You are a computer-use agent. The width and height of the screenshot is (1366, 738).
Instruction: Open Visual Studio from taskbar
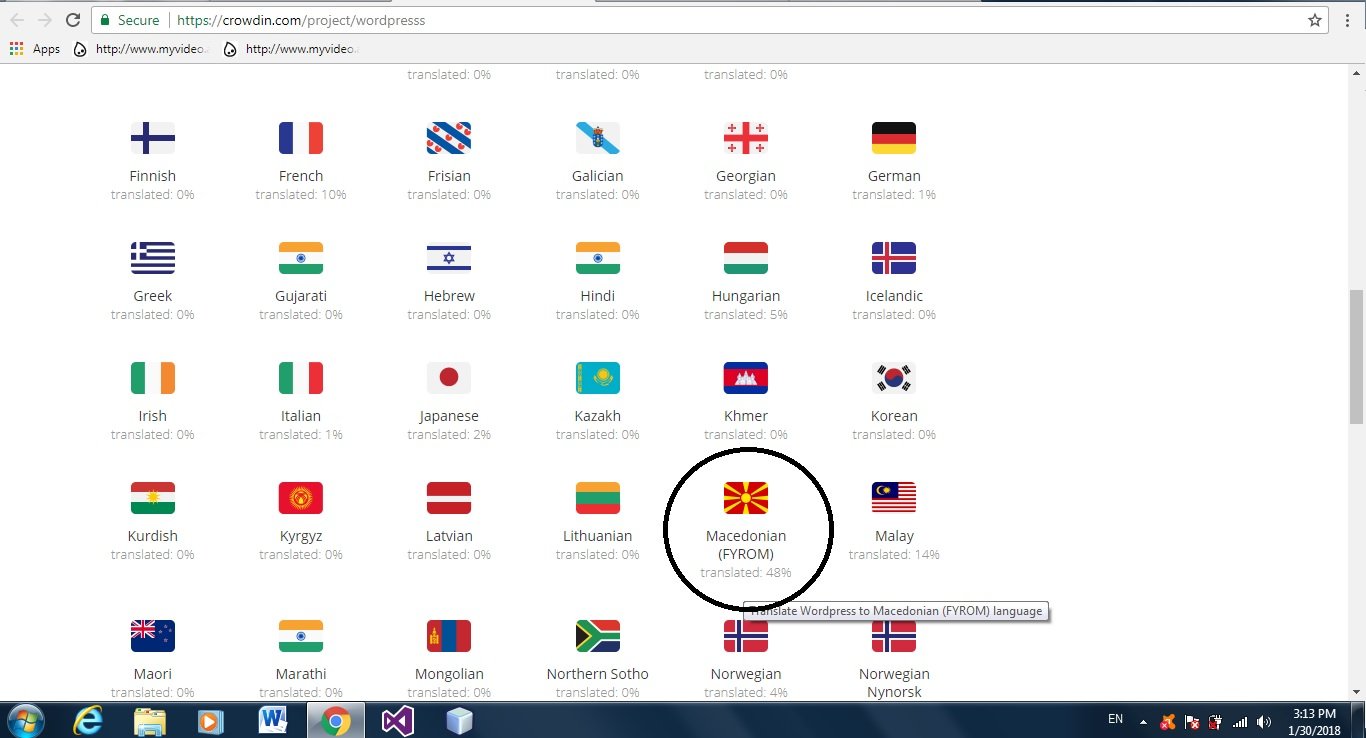(x=397, y=720)
